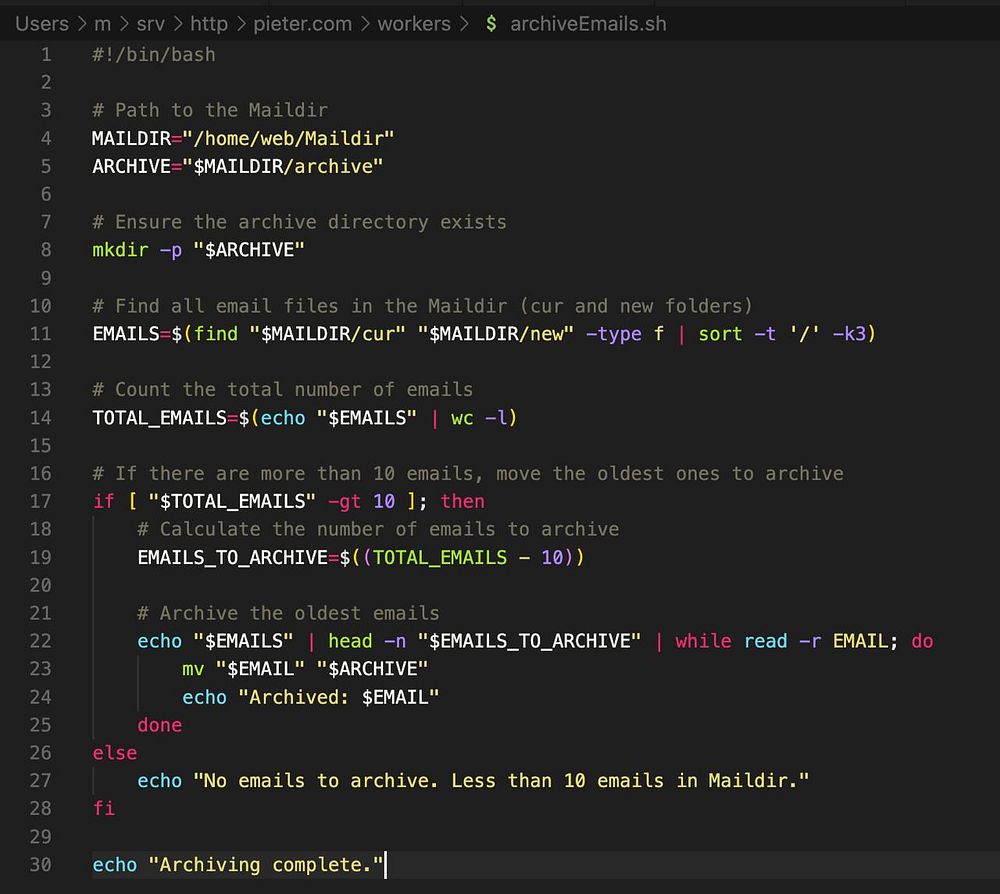Screen dimensions: 1000x894
Task: Click the "No emails to archive" string
Action: pyautogui.click(x=501, y=781)
